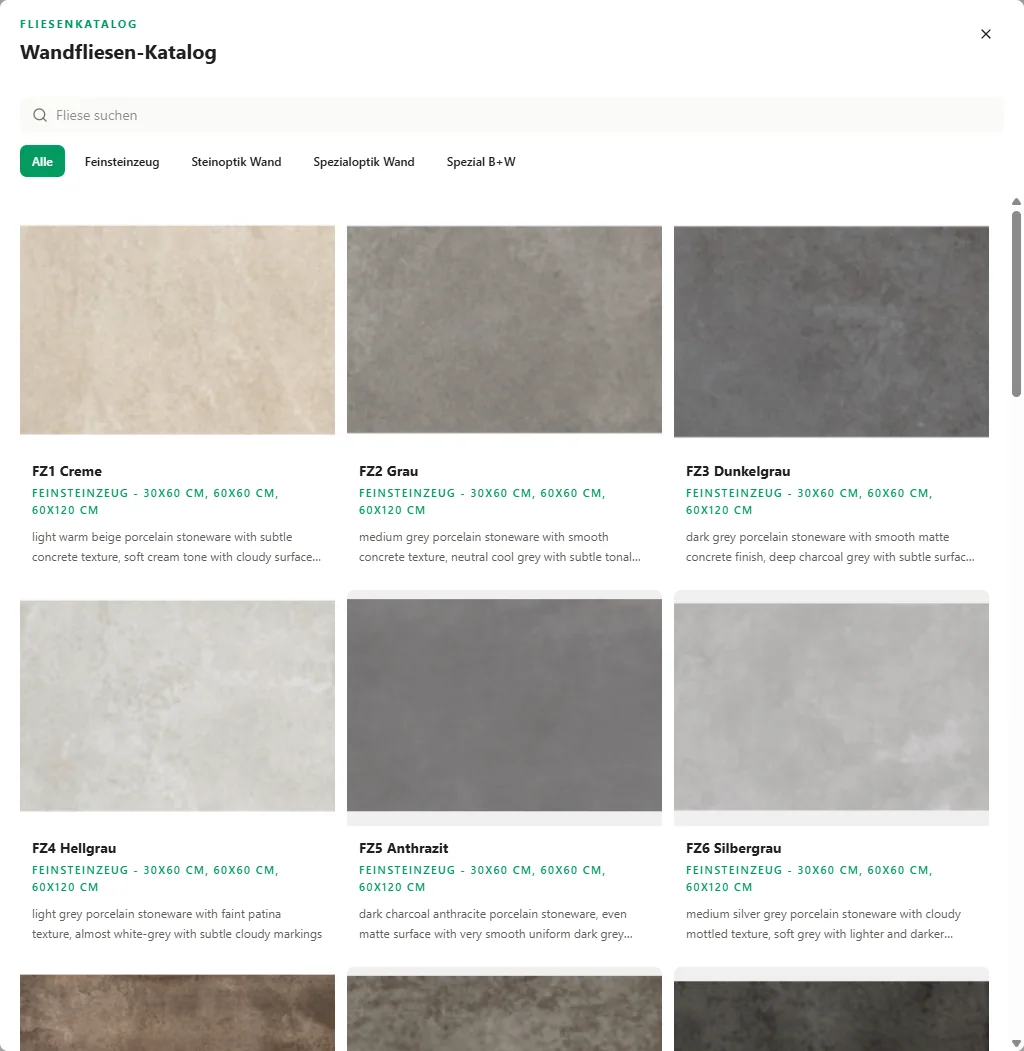1024x1051 pixels.
Task: Click FZ1 Creme's Feinsteinzeug size line
Action: (155, 501)
